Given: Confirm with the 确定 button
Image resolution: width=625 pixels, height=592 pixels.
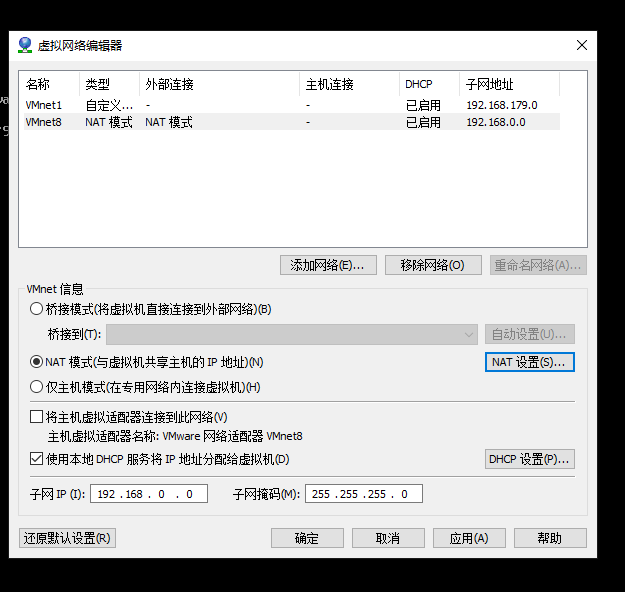Looking at the screenshot, I should coord(307,538).
